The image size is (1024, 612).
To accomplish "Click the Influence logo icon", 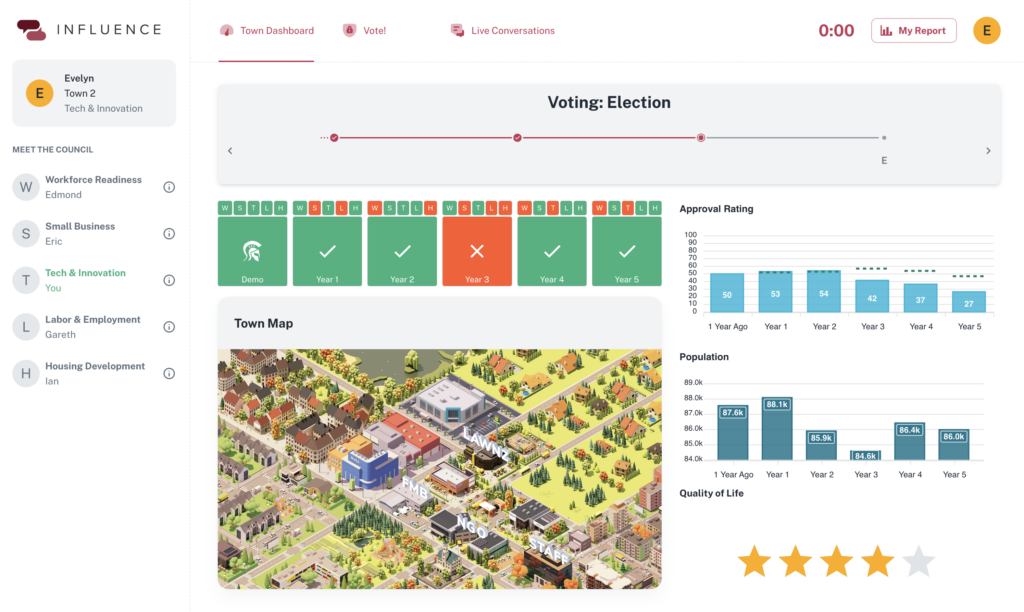I will [x=32, y=30].
